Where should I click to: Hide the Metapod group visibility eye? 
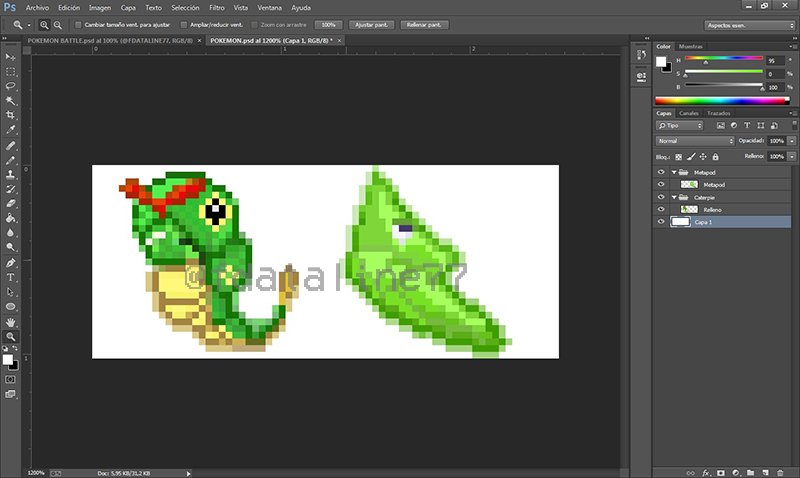661,172
